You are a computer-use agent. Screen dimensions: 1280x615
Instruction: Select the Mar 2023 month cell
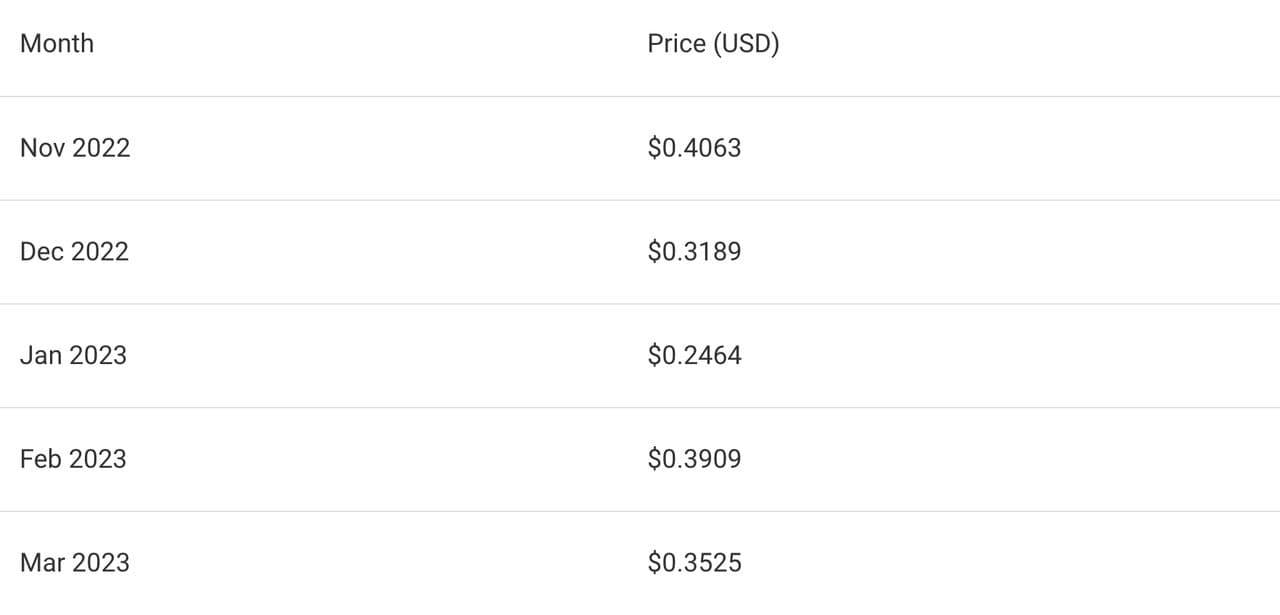click(75, 563)
